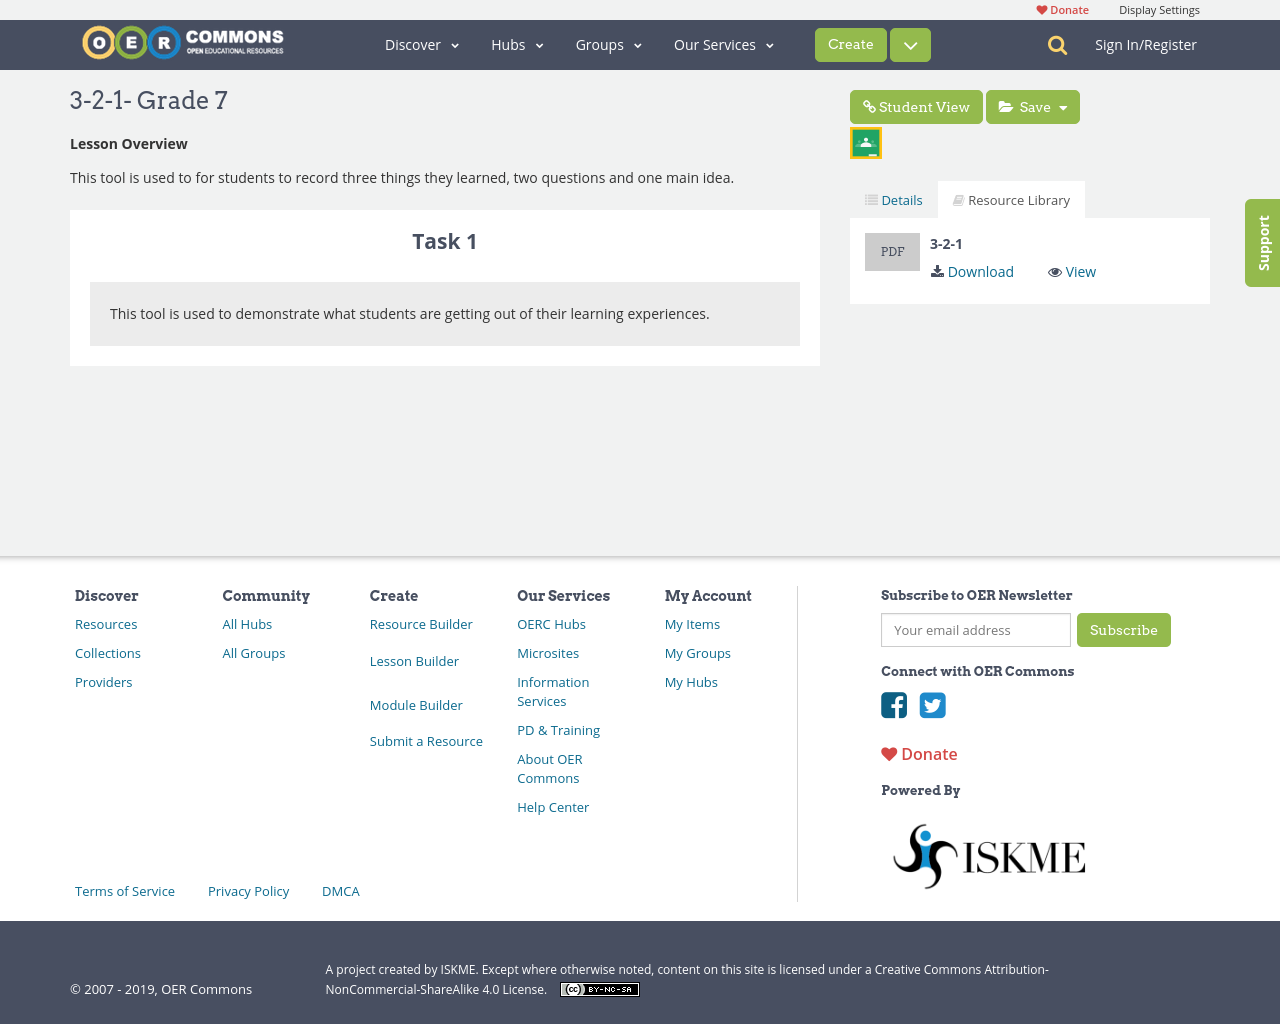Open the Support panel
Image resolution: width=1280 pixels, height=1024 pixels.
click(x=1262, y=242)
